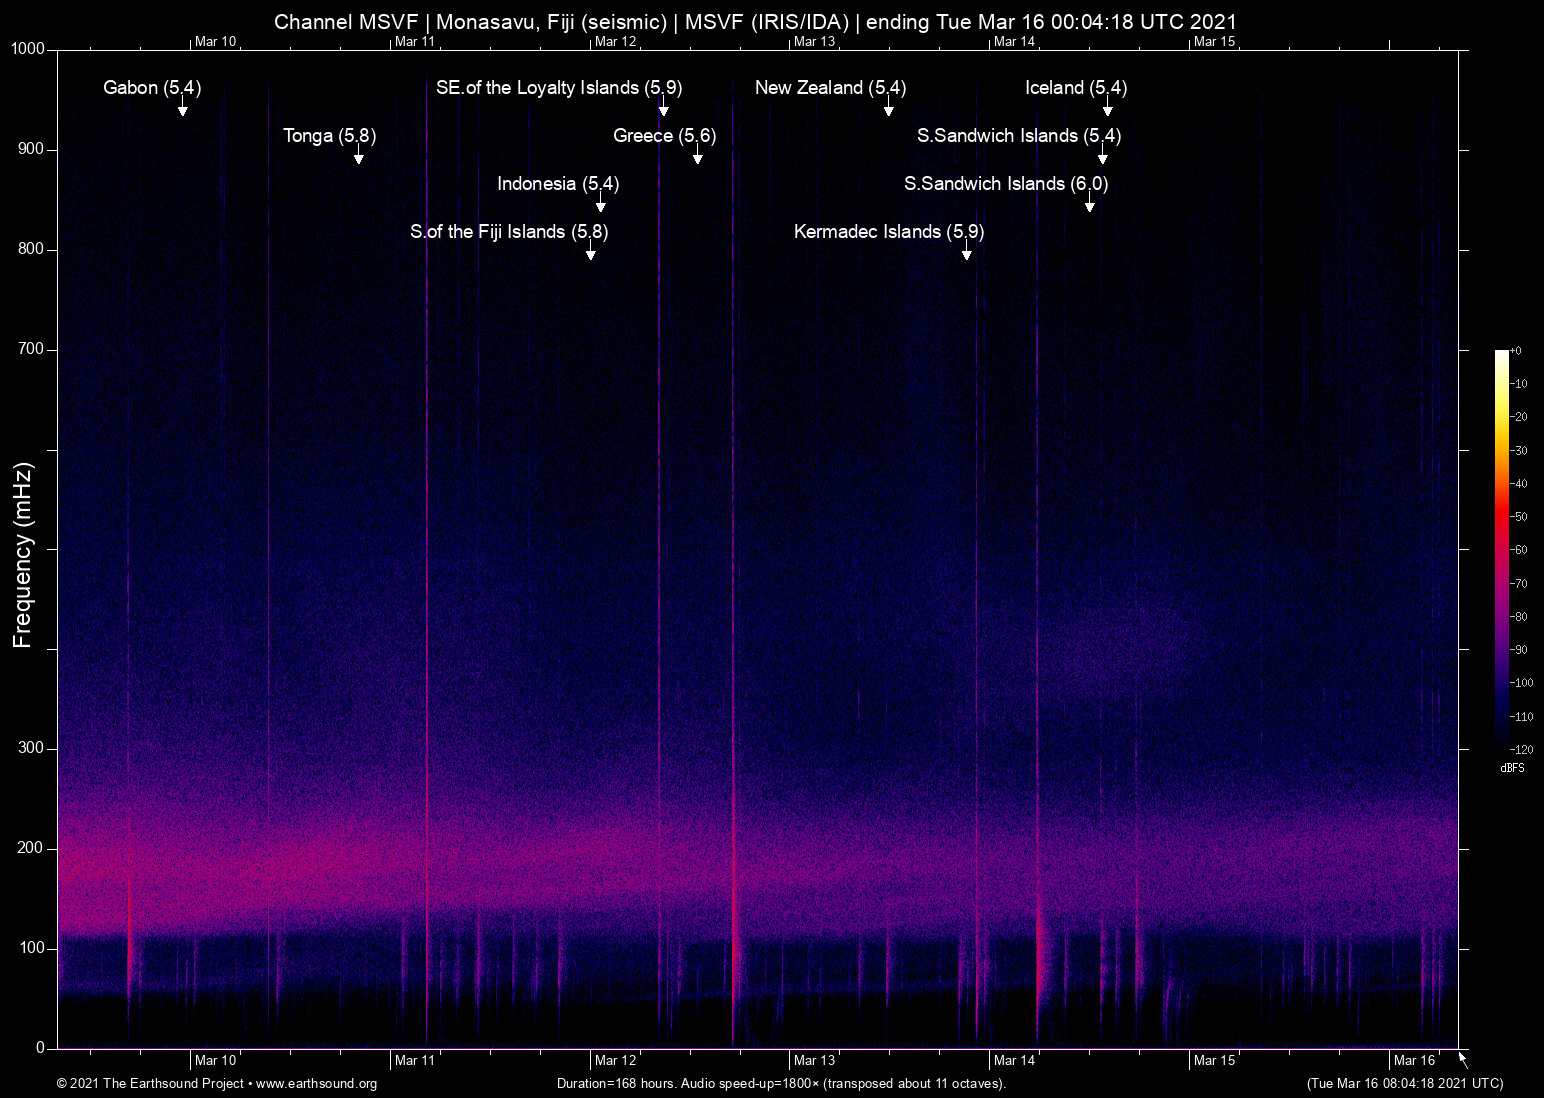Select the Tonga (5.8) earthquake marker

(x=330, y=136)
